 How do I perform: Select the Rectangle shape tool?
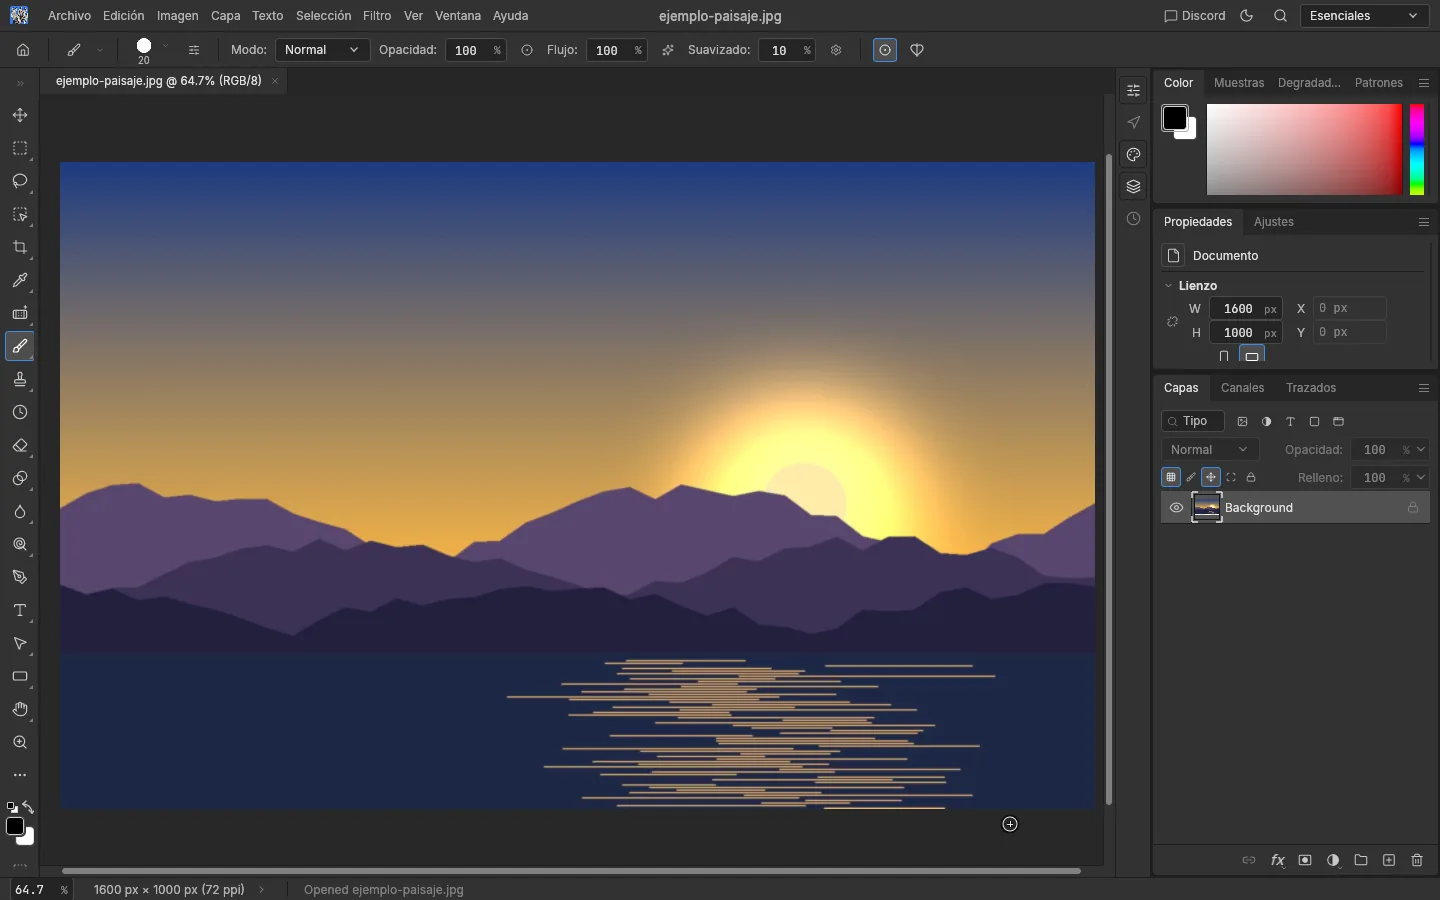[x=19, y=676]
